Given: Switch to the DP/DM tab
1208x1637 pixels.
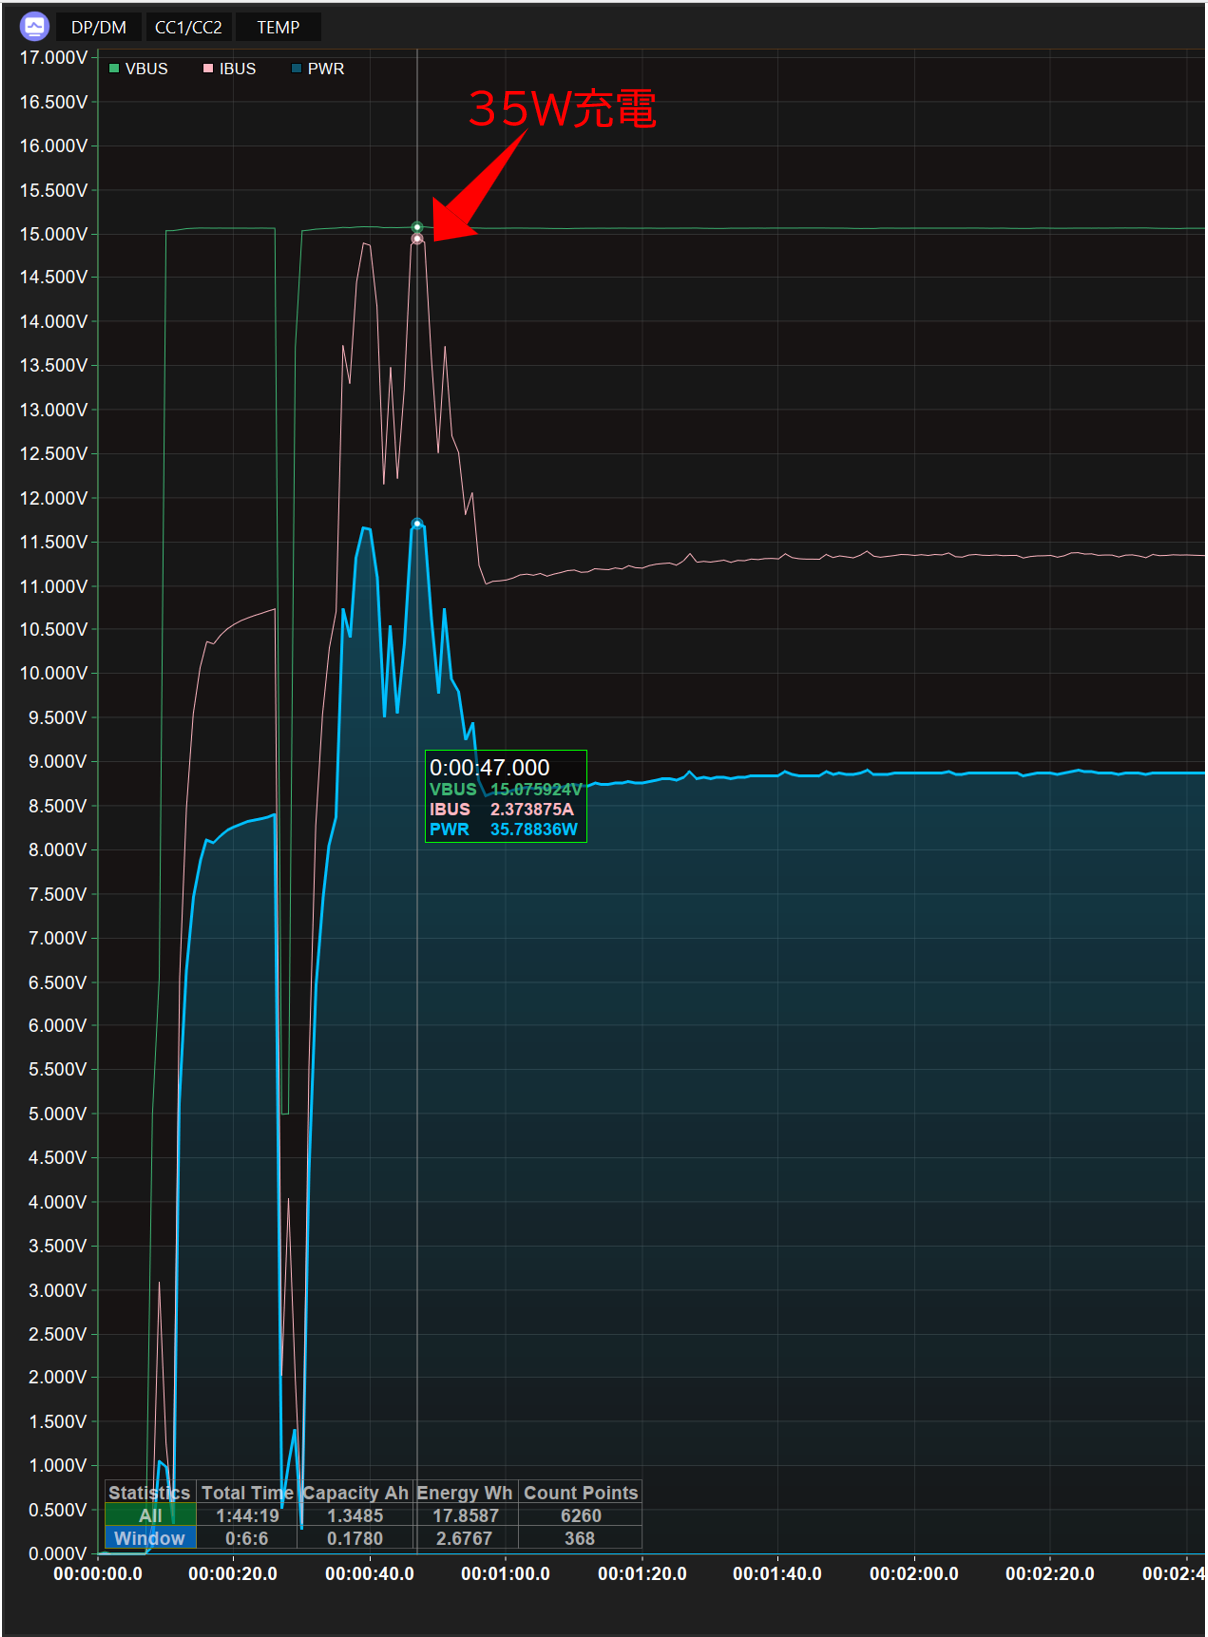Looking at the screenshot, I should point(98,27).
